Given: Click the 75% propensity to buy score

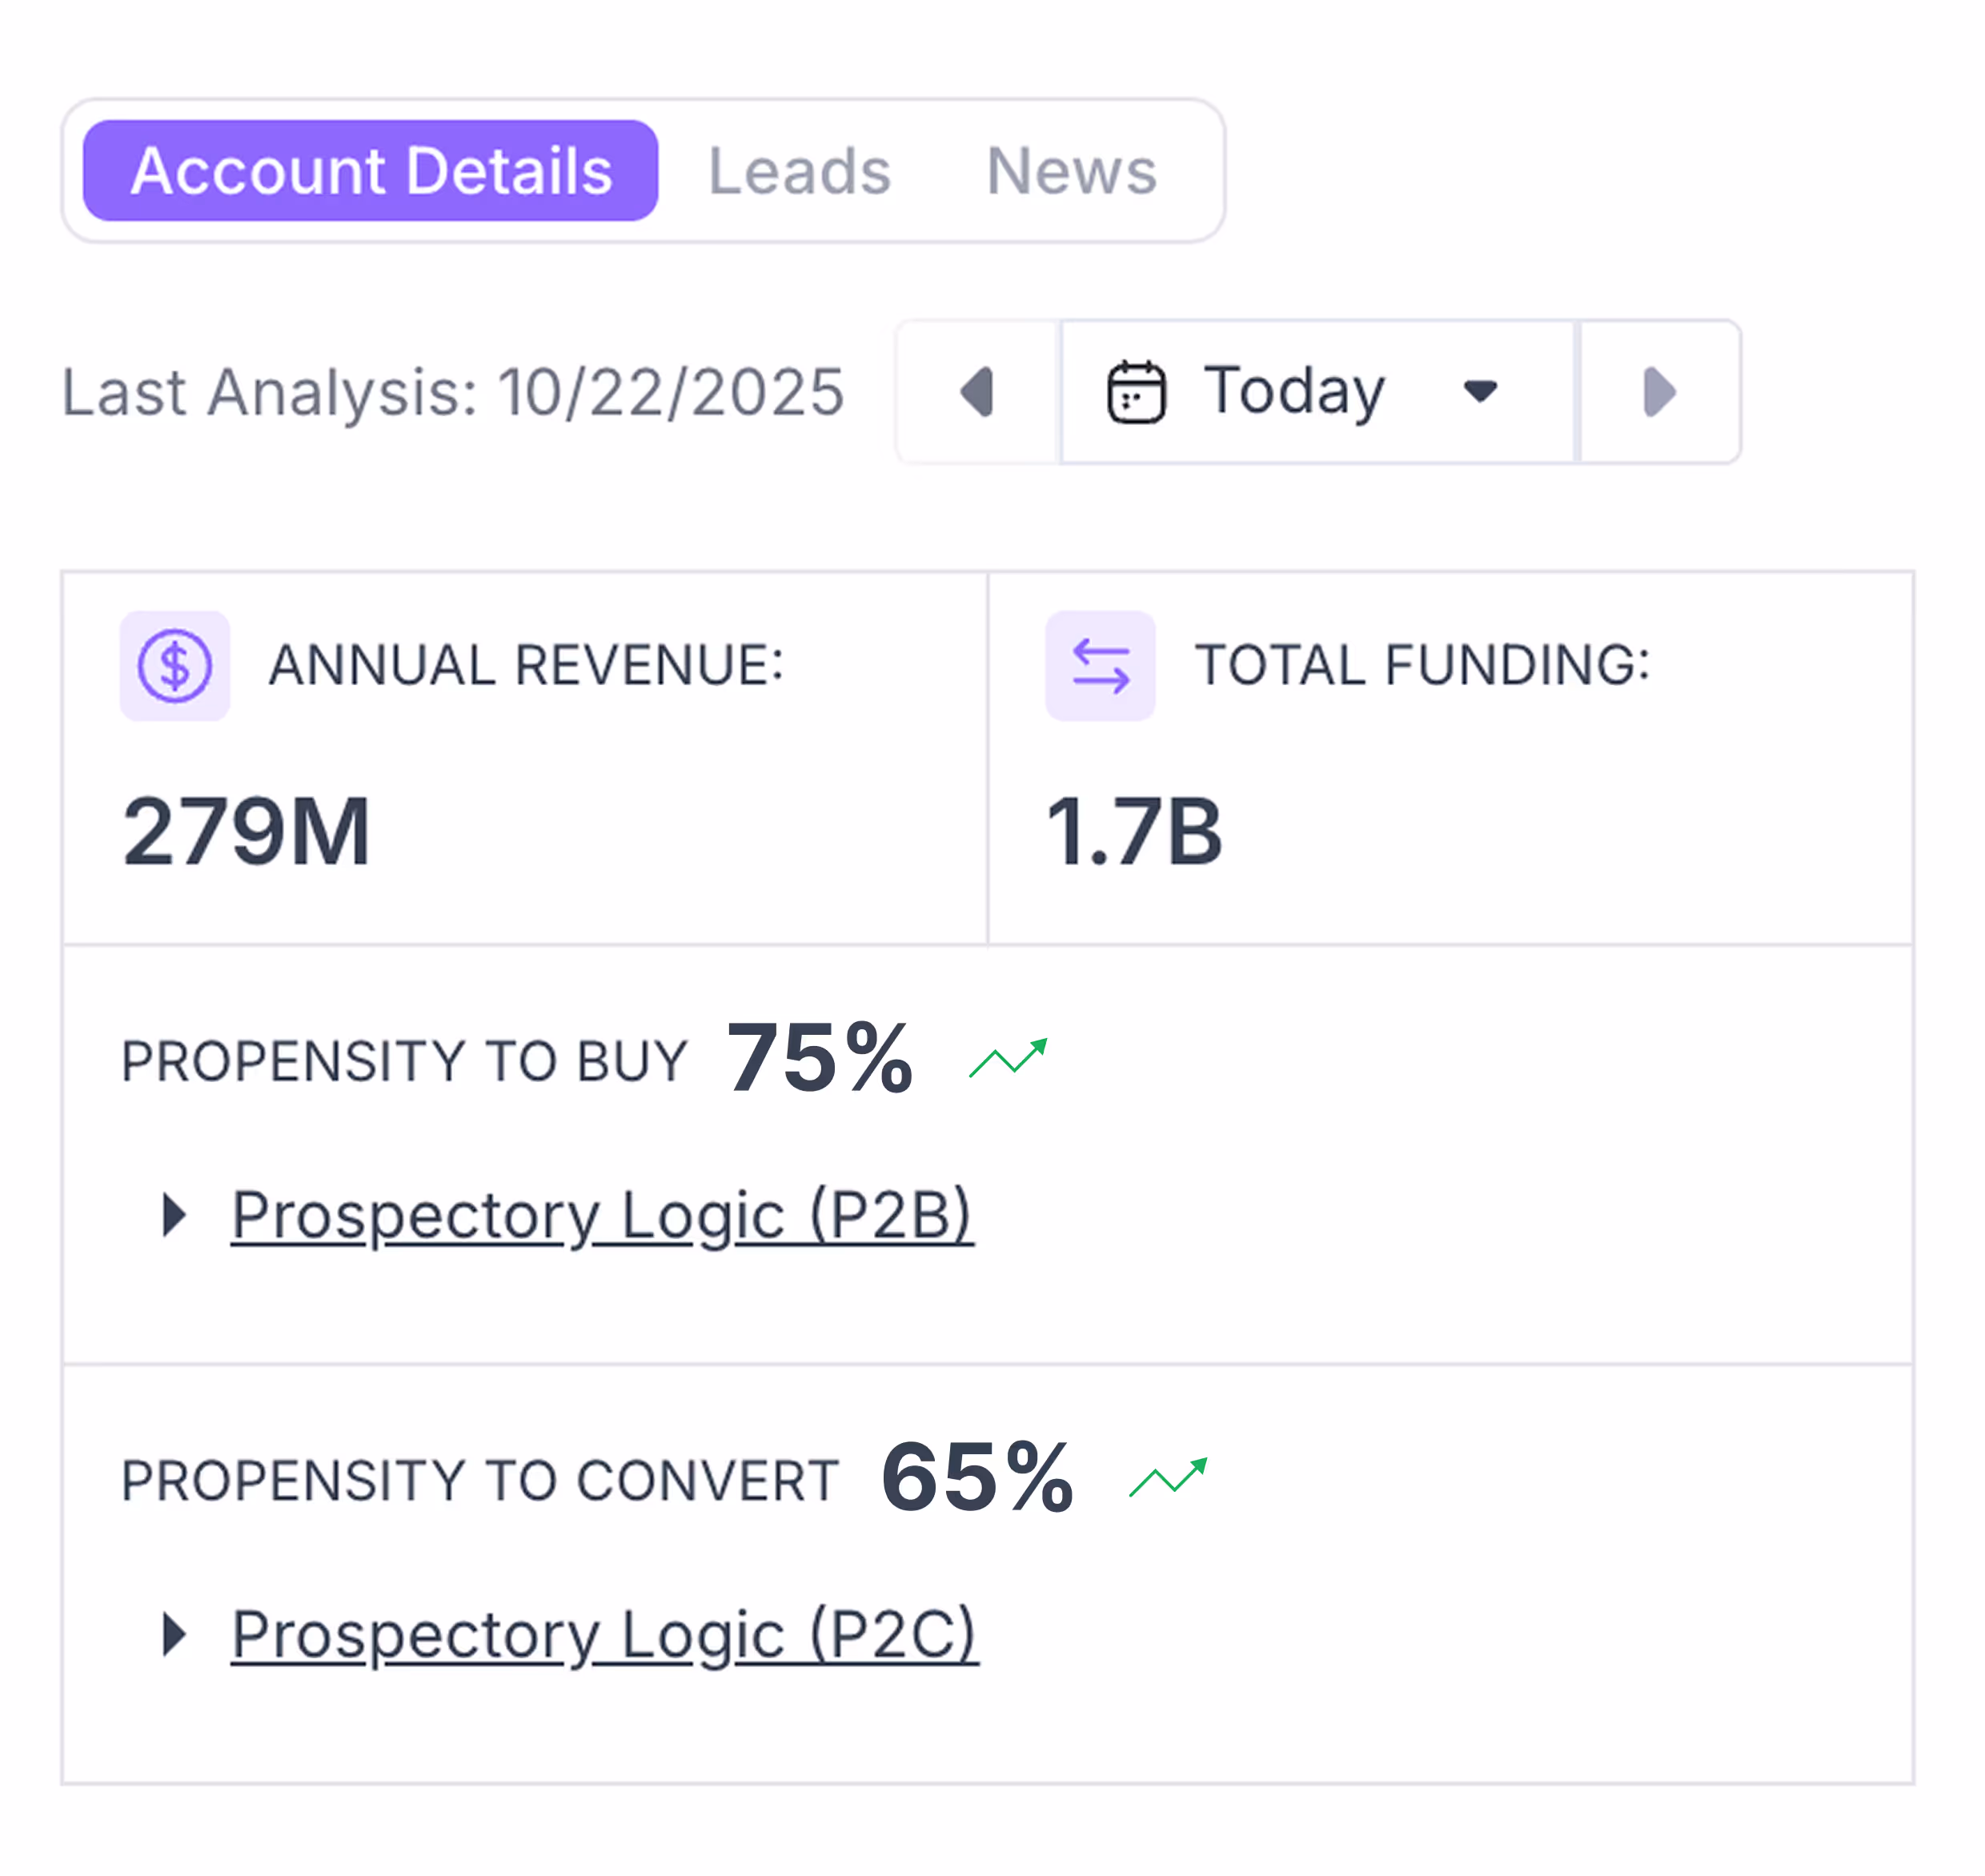Looking at the screenshot, I should coord(819,1058).
